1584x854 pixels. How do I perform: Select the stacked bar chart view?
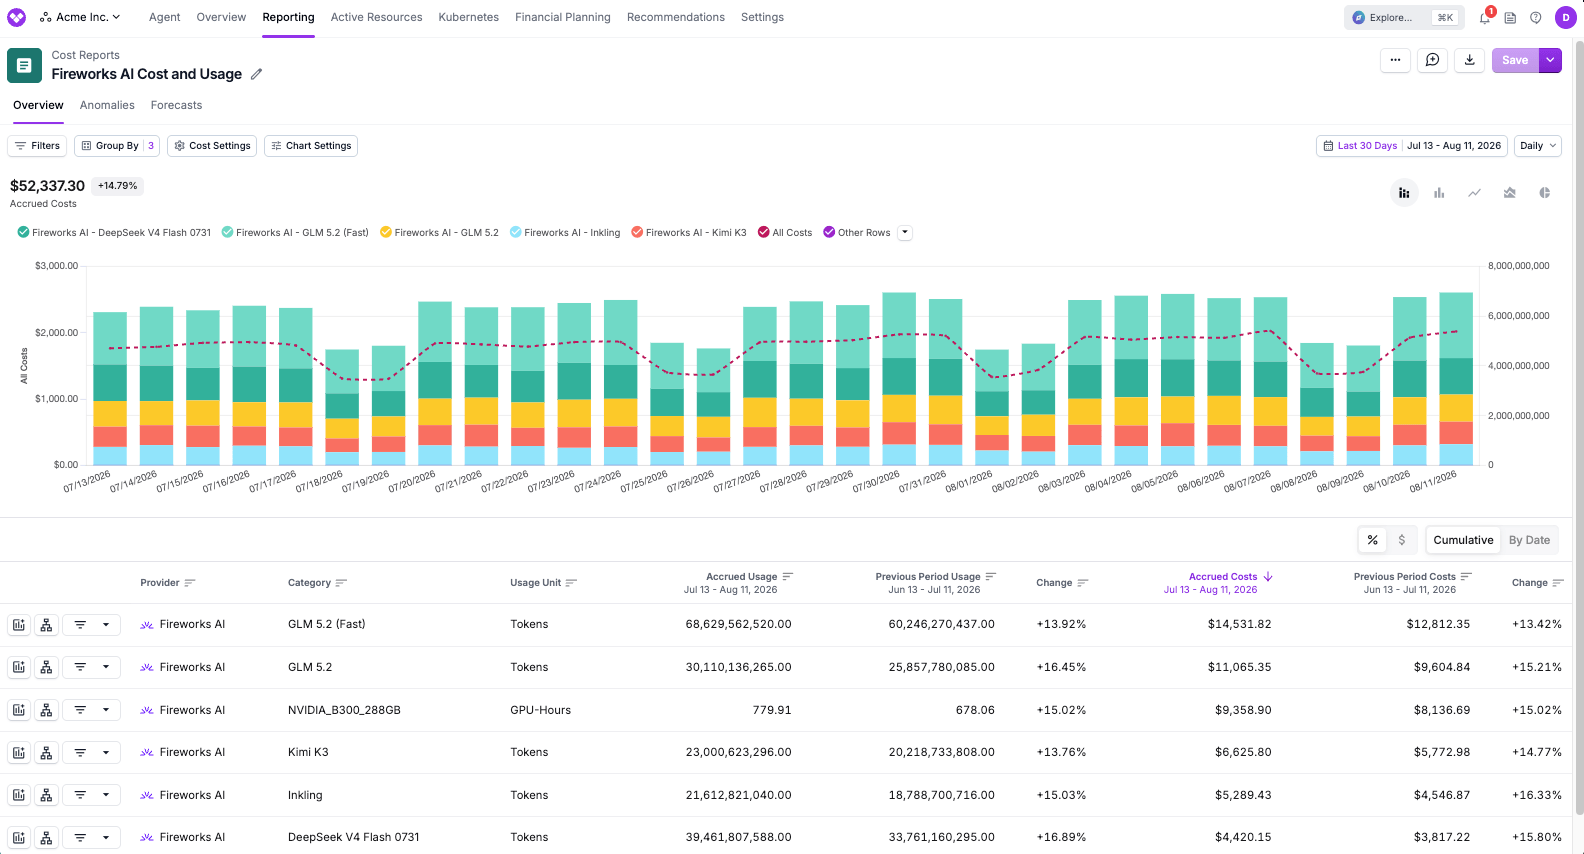tap(1404, 193)
